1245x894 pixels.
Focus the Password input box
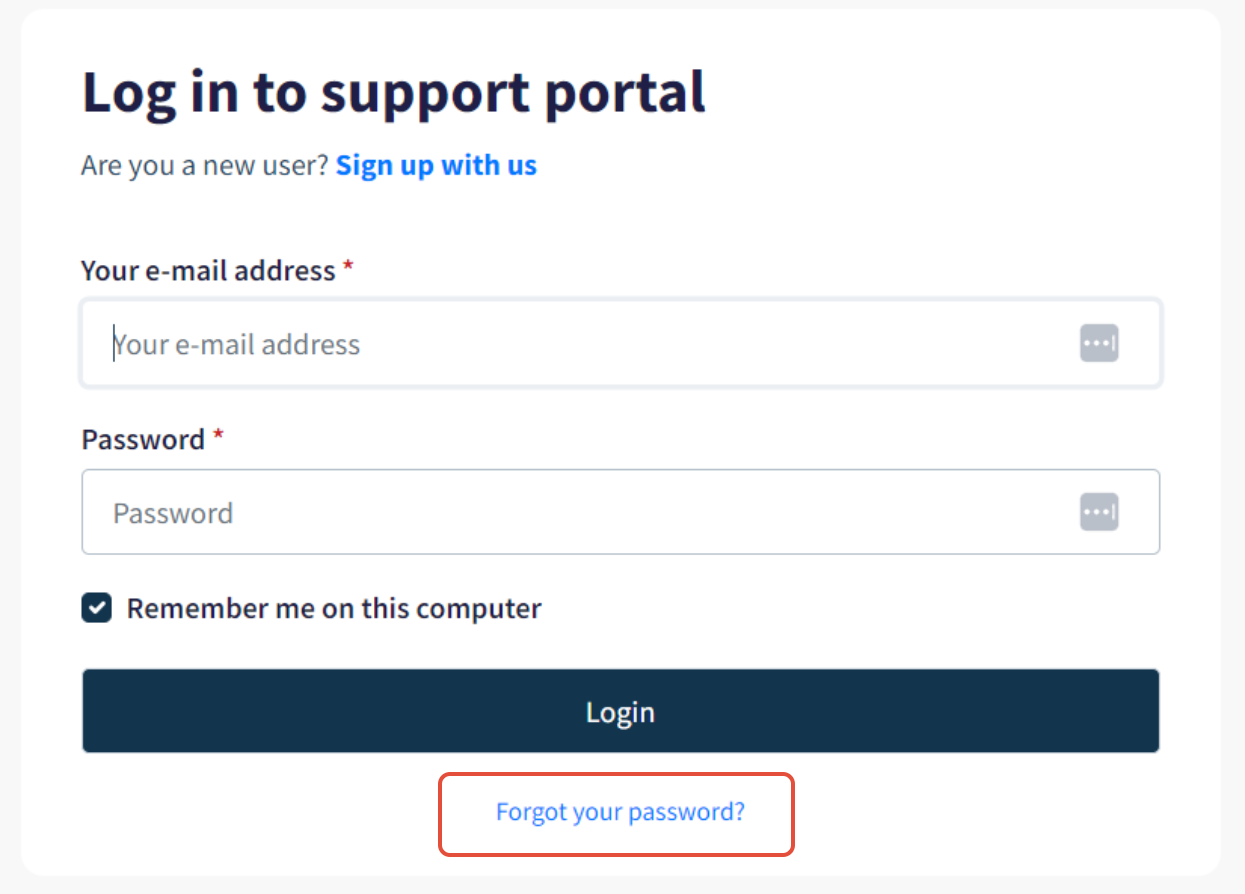[x=621, y=512]
